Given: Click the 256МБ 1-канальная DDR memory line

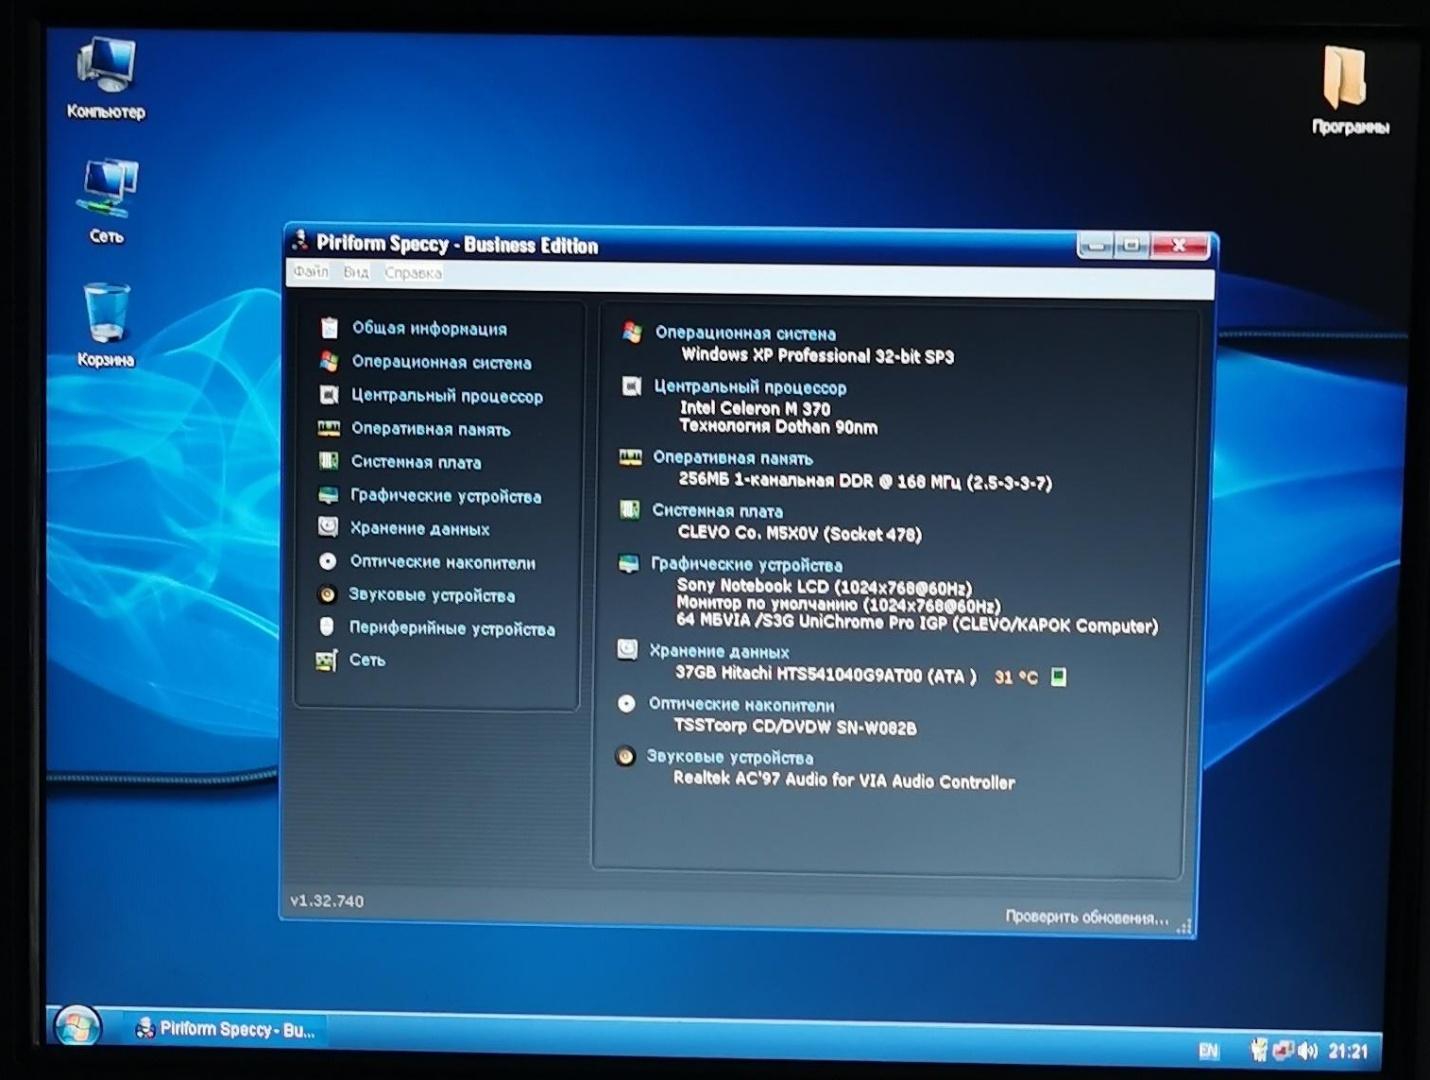Looking at the screenshot, I should click(x=865, y=481).
